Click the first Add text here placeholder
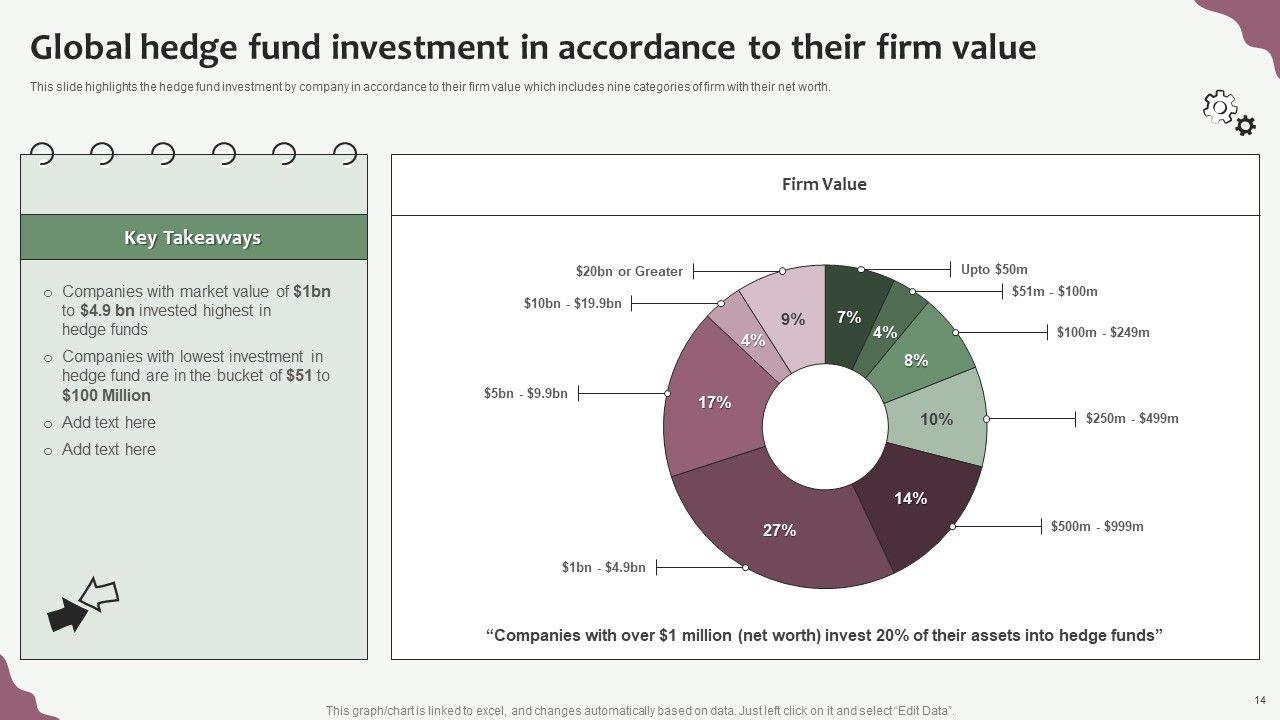The height and width of the screenshot is (720, 1280). pos(109,422)
